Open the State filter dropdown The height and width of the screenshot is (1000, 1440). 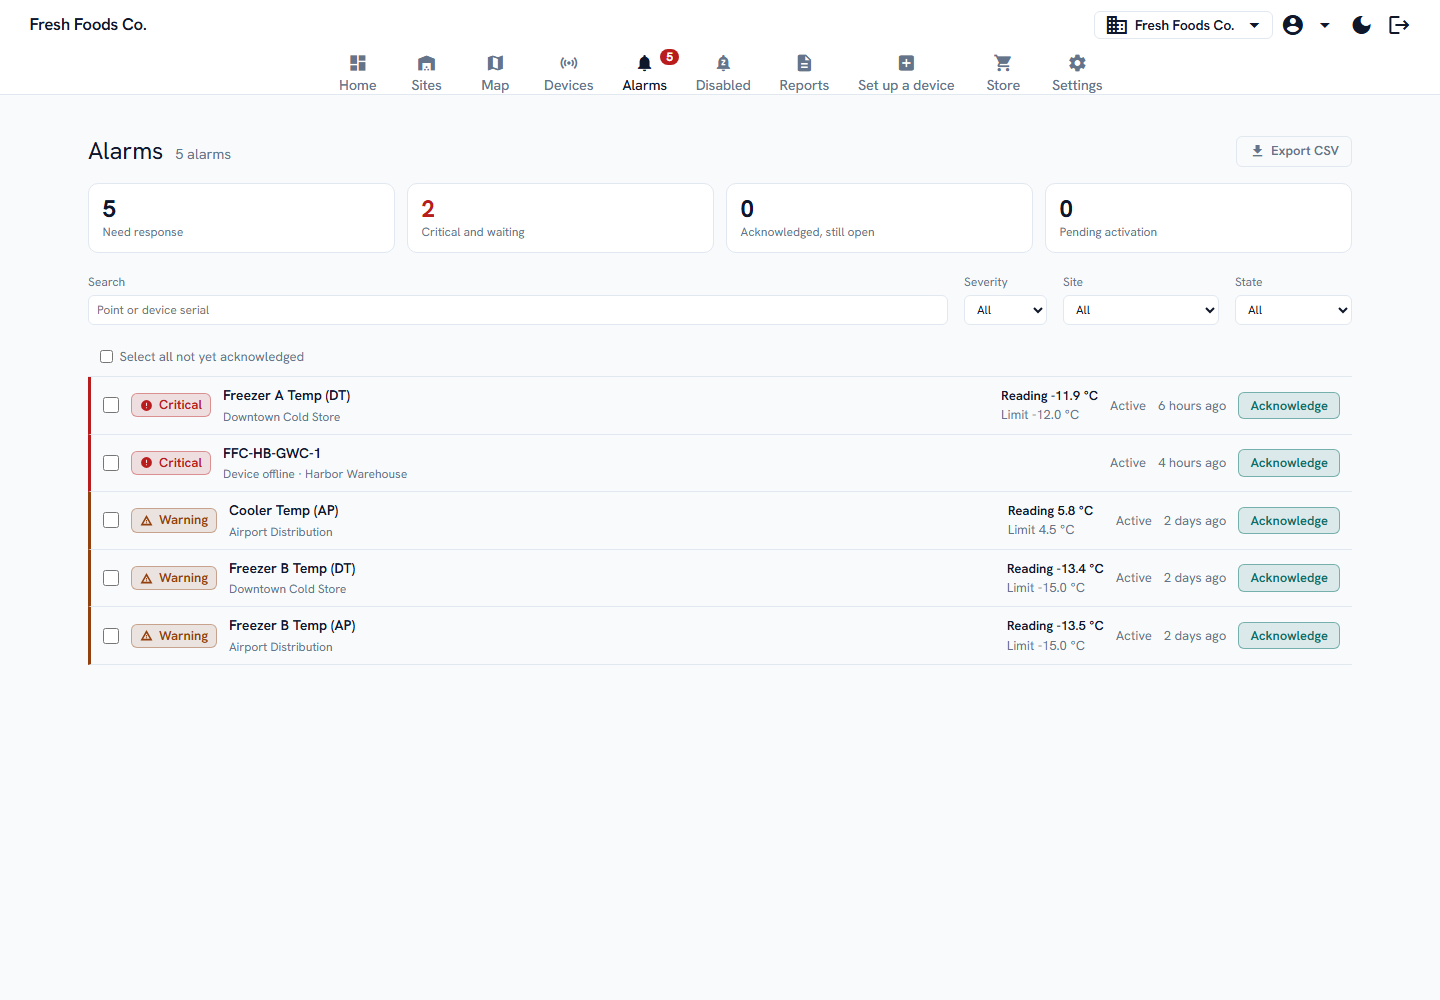(1293, 310)
